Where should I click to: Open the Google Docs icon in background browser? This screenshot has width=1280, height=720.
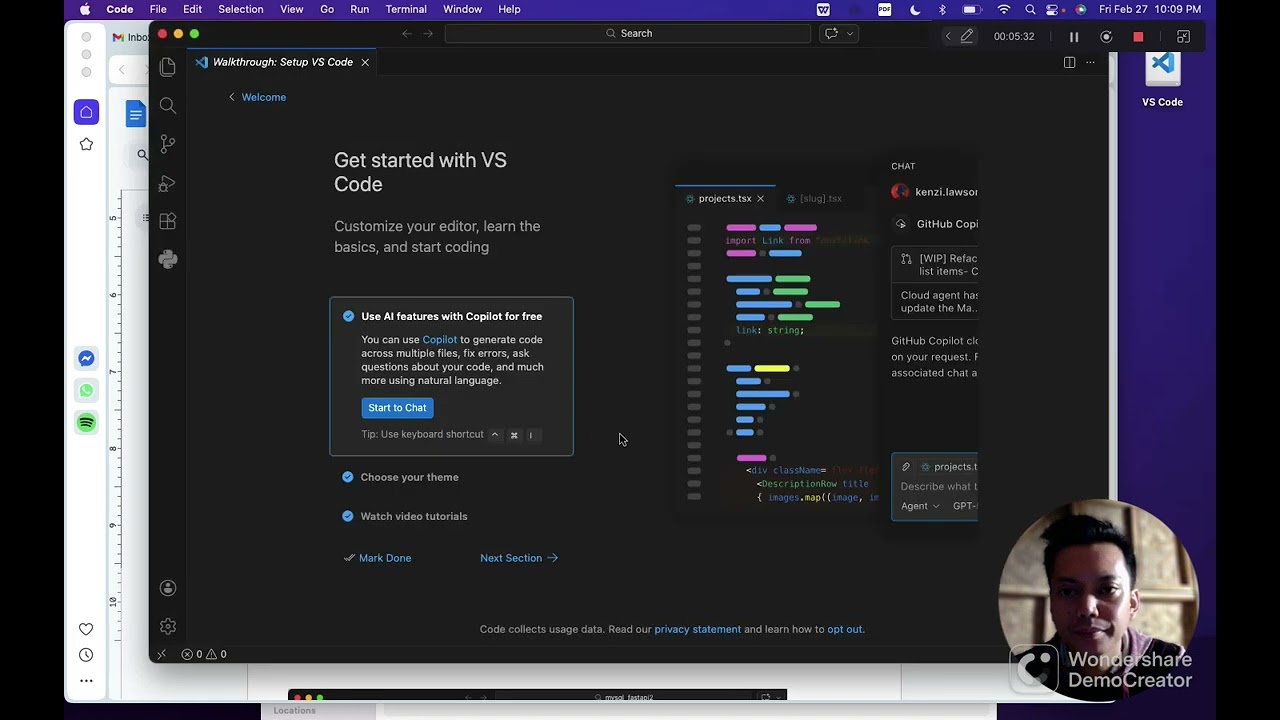pyautogui.click(x=135, y=113)
